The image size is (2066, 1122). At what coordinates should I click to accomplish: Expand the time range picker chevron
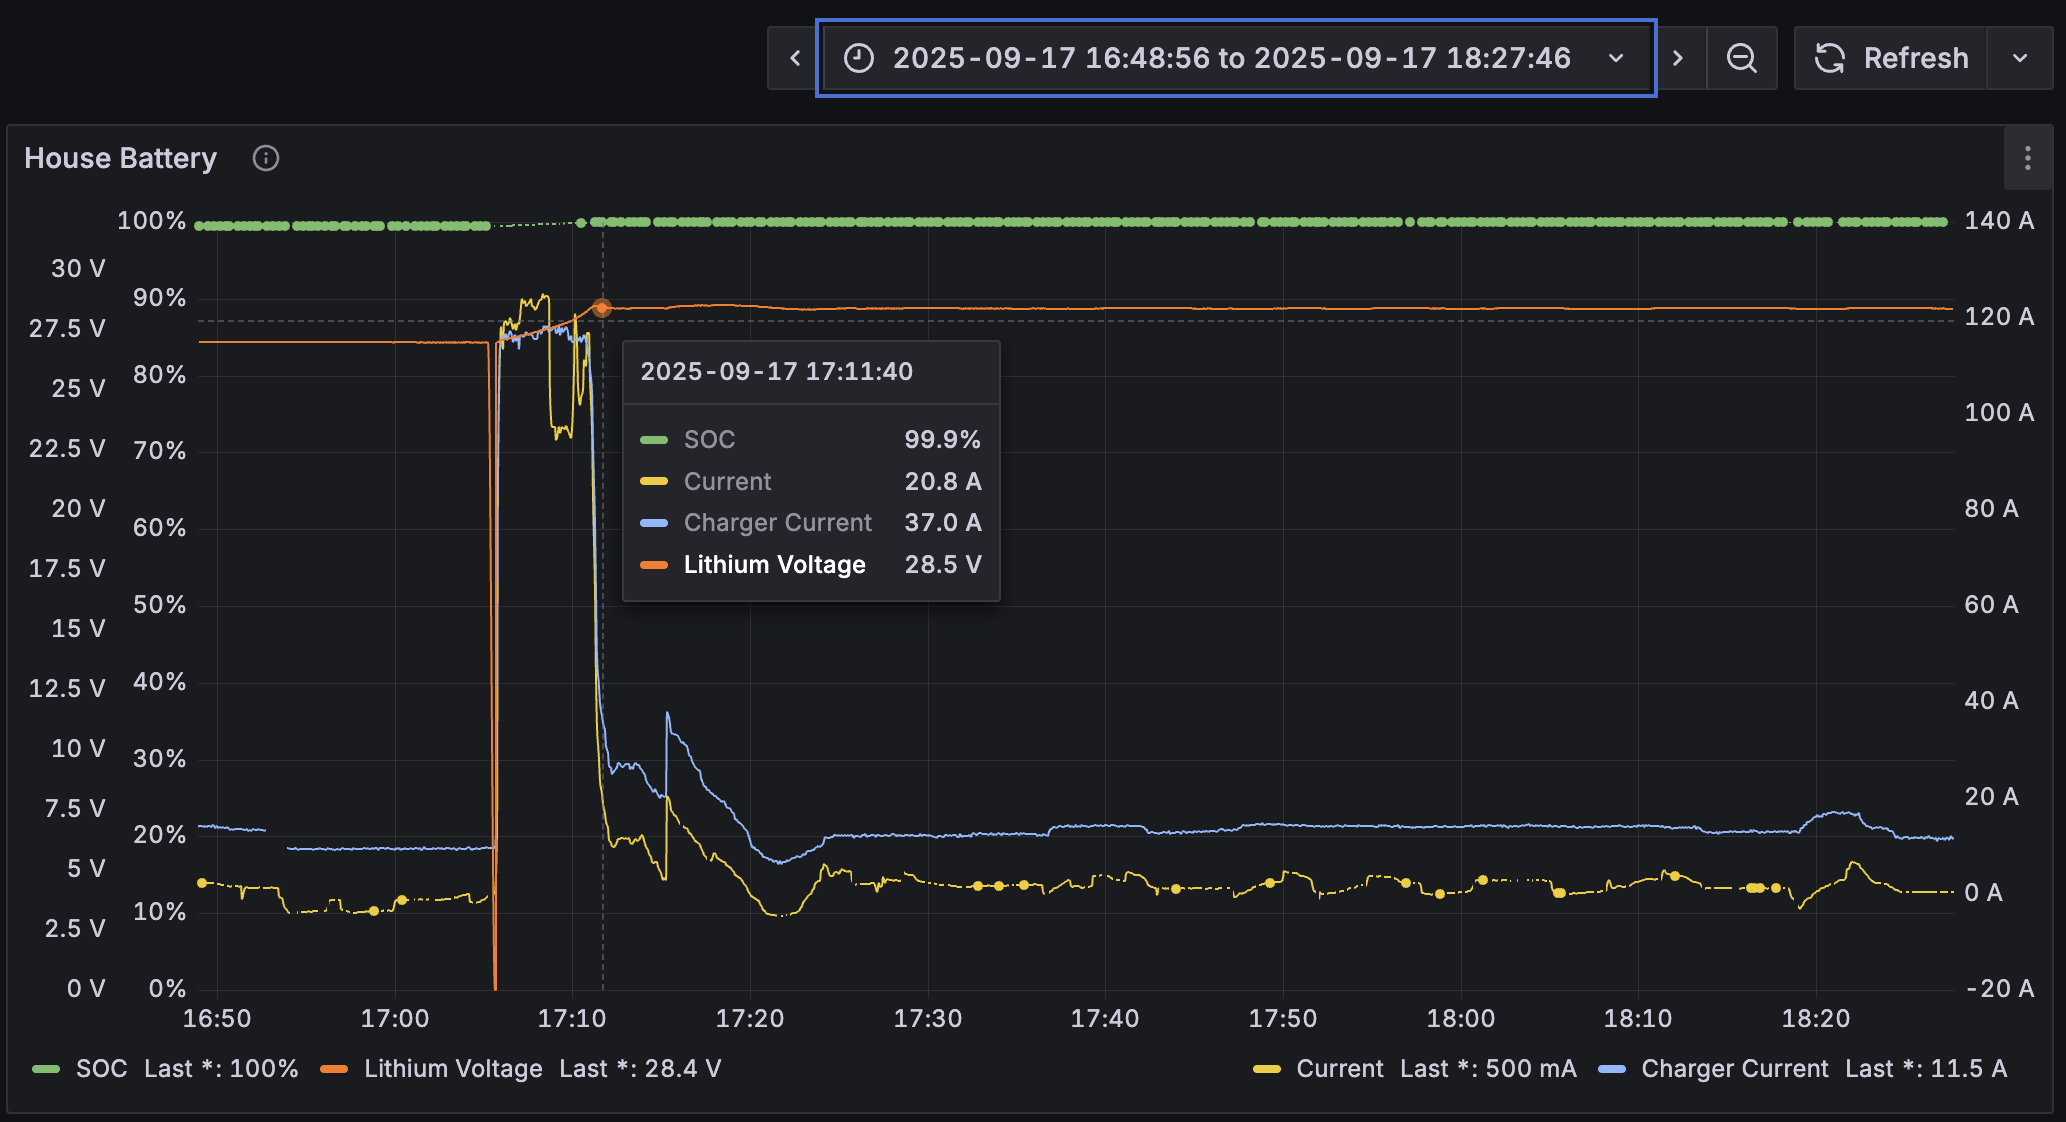click(x=1616, y=58)
